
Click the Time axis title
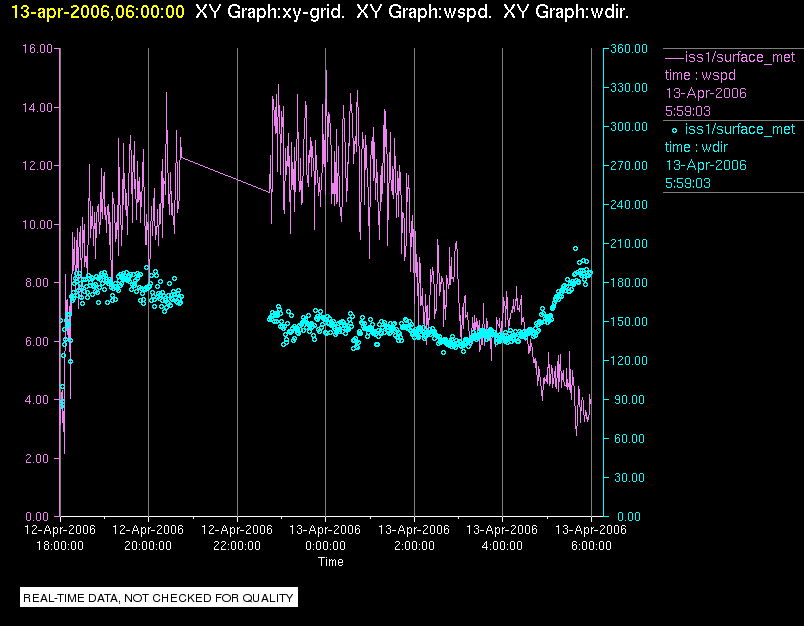331,562
